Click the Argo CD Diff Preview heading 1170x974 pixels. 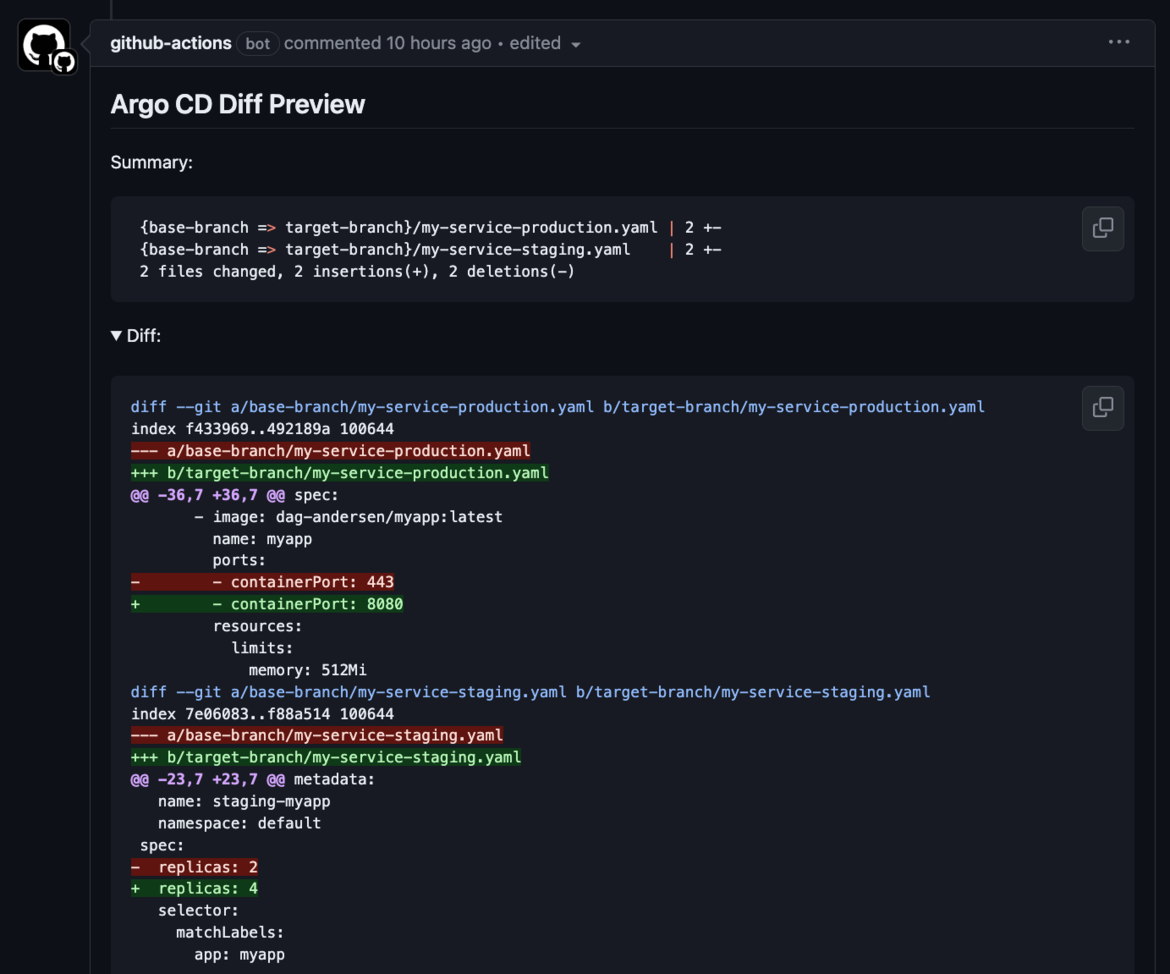pos(237,104)
